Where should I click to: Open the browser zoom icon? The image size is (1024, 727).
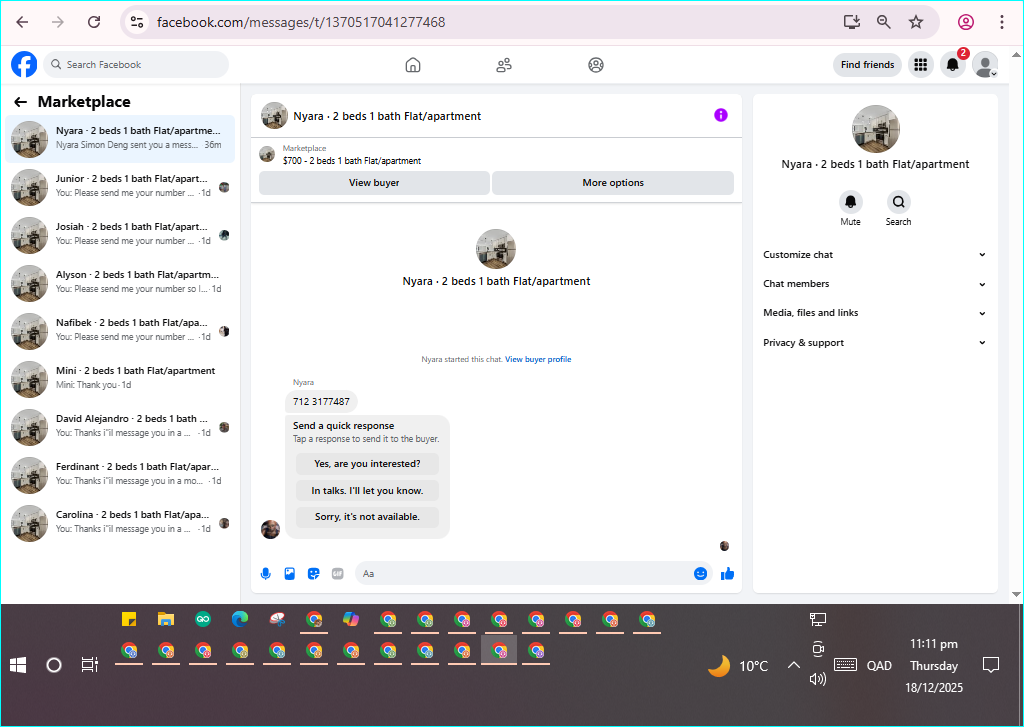pyautogui.click(x=884, y=22)
